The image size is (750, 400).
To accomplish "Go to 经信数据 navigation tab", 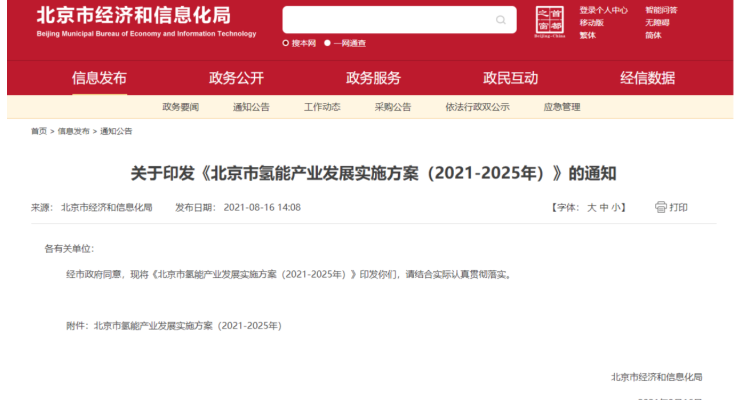I will (x=647, y=78).
